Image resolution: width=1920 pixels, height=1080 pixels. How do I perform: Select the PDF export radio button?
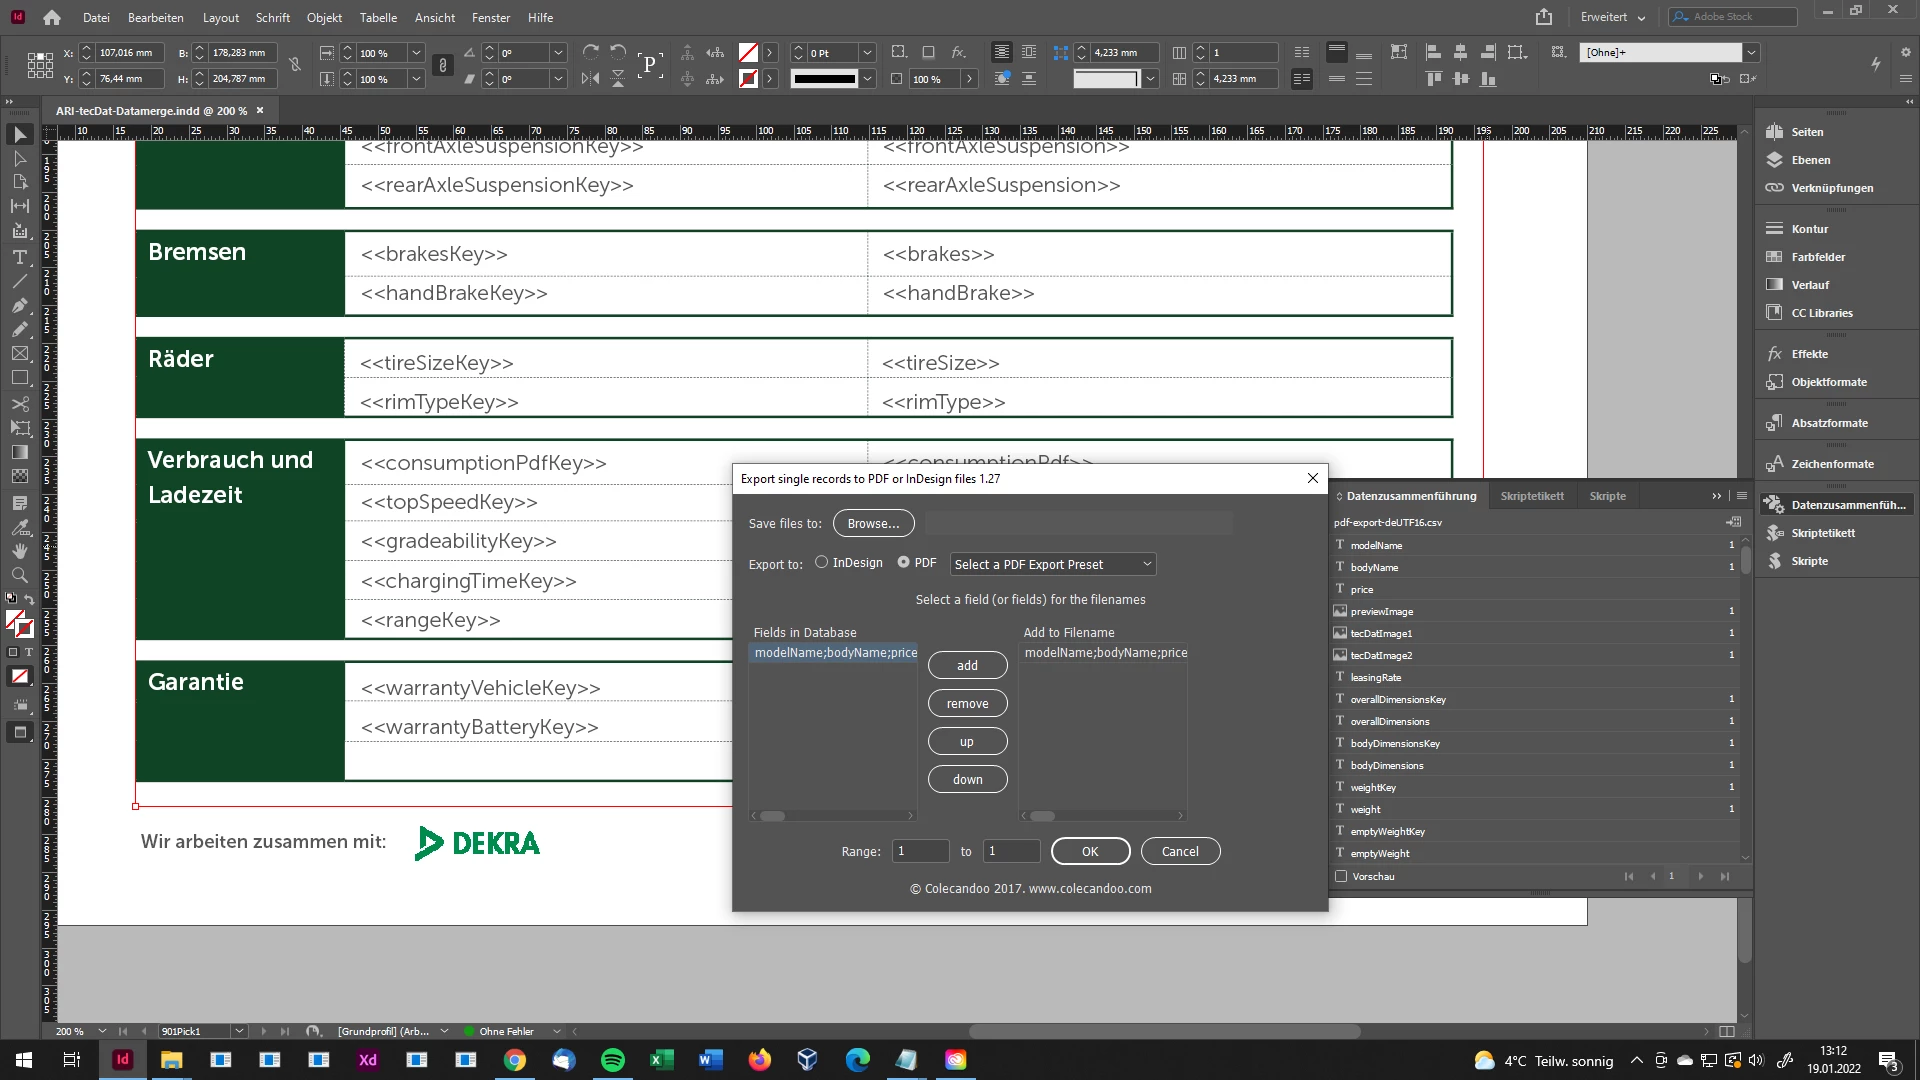coord(903,562)
